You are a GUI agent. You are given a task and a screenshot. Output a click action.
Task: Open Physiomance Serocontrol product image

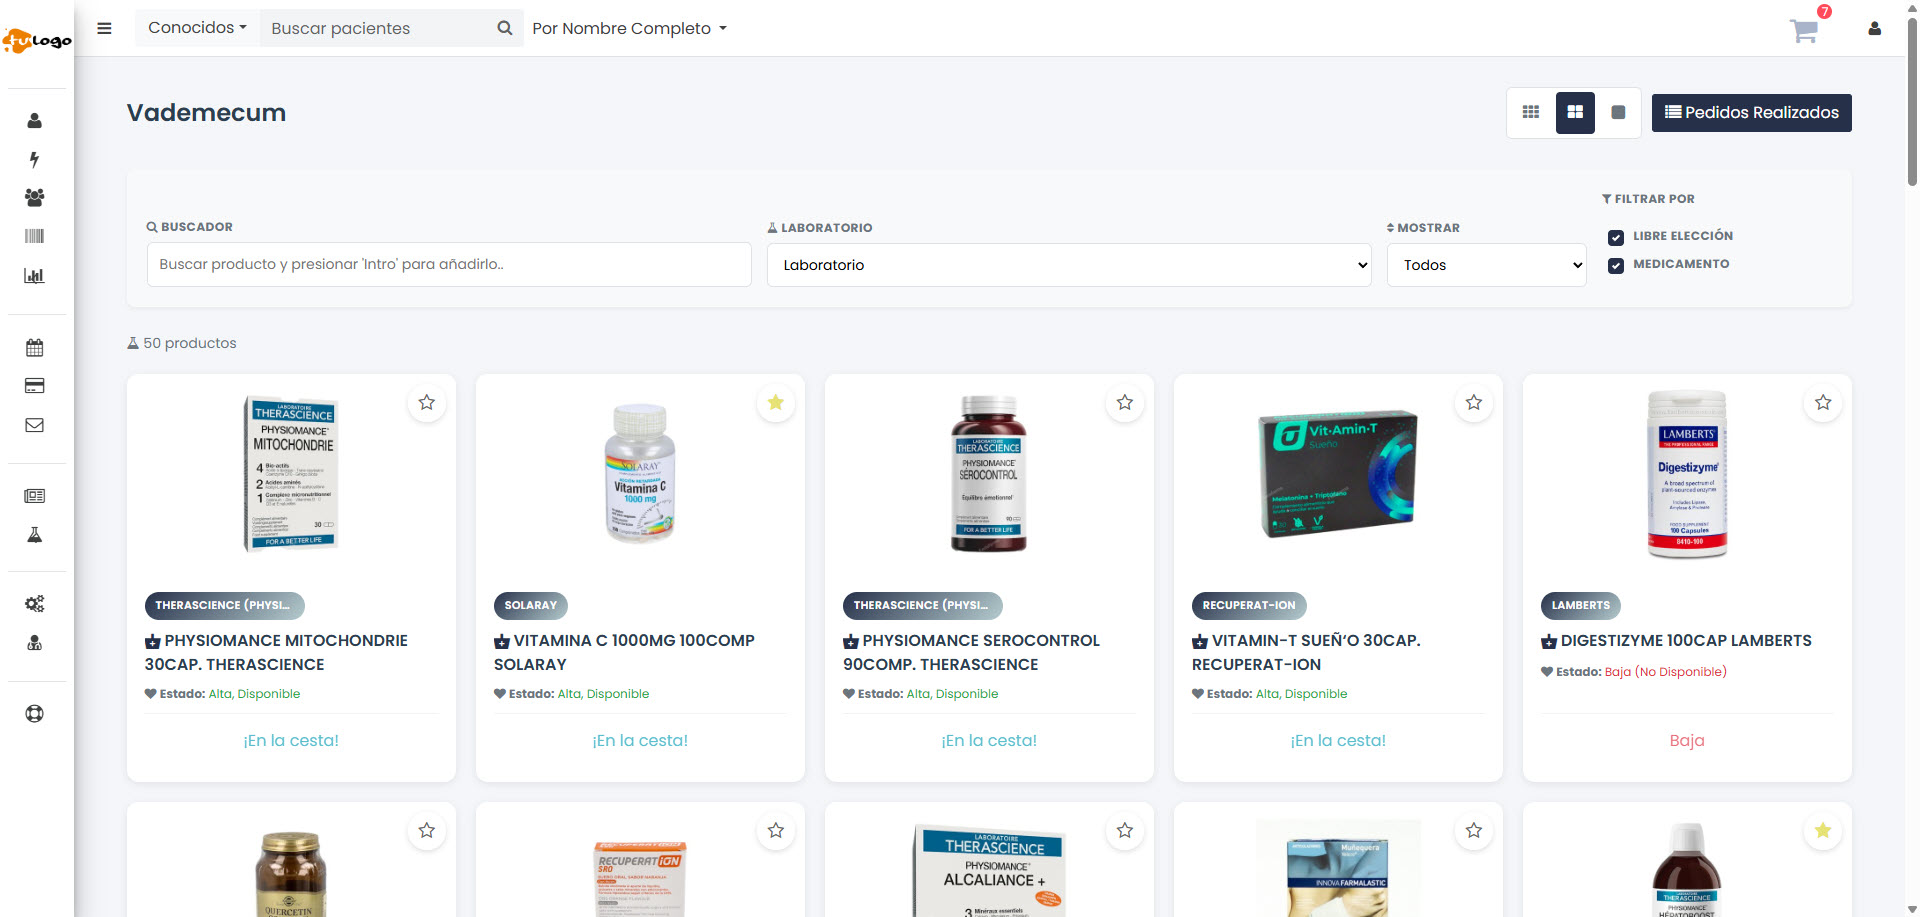(989, 473)
